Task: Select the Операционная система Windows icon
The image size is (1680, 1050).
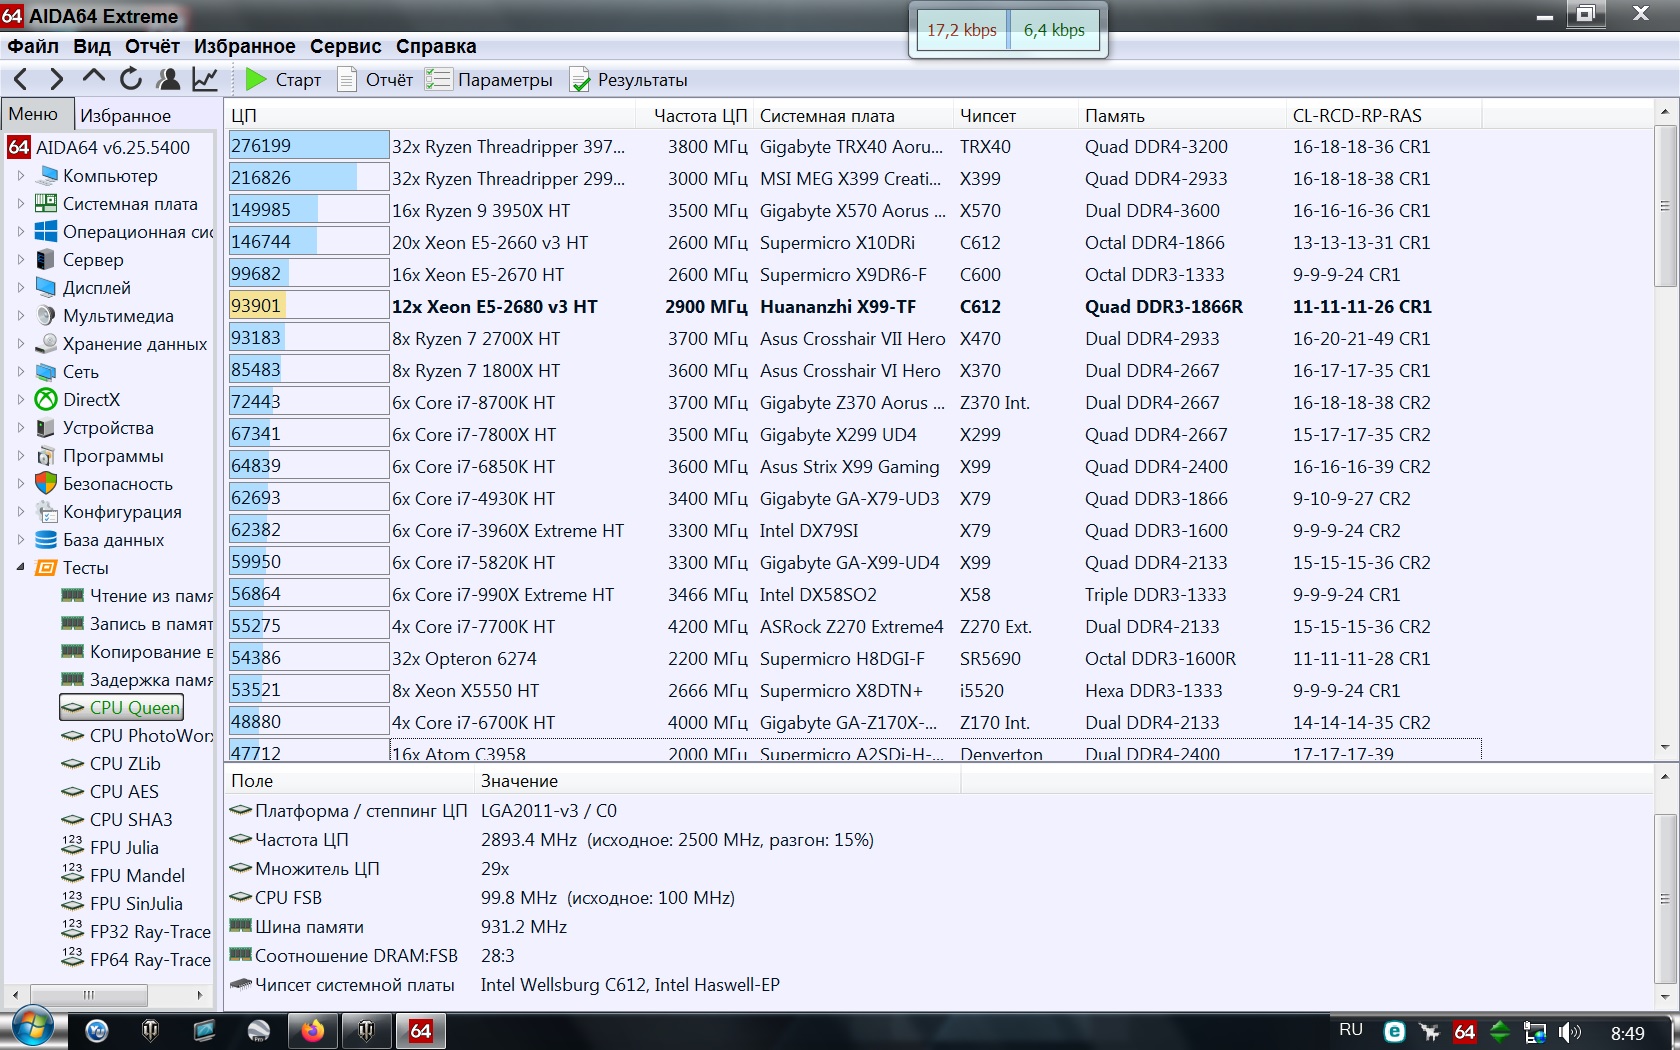Action: [x=46, y=232]
